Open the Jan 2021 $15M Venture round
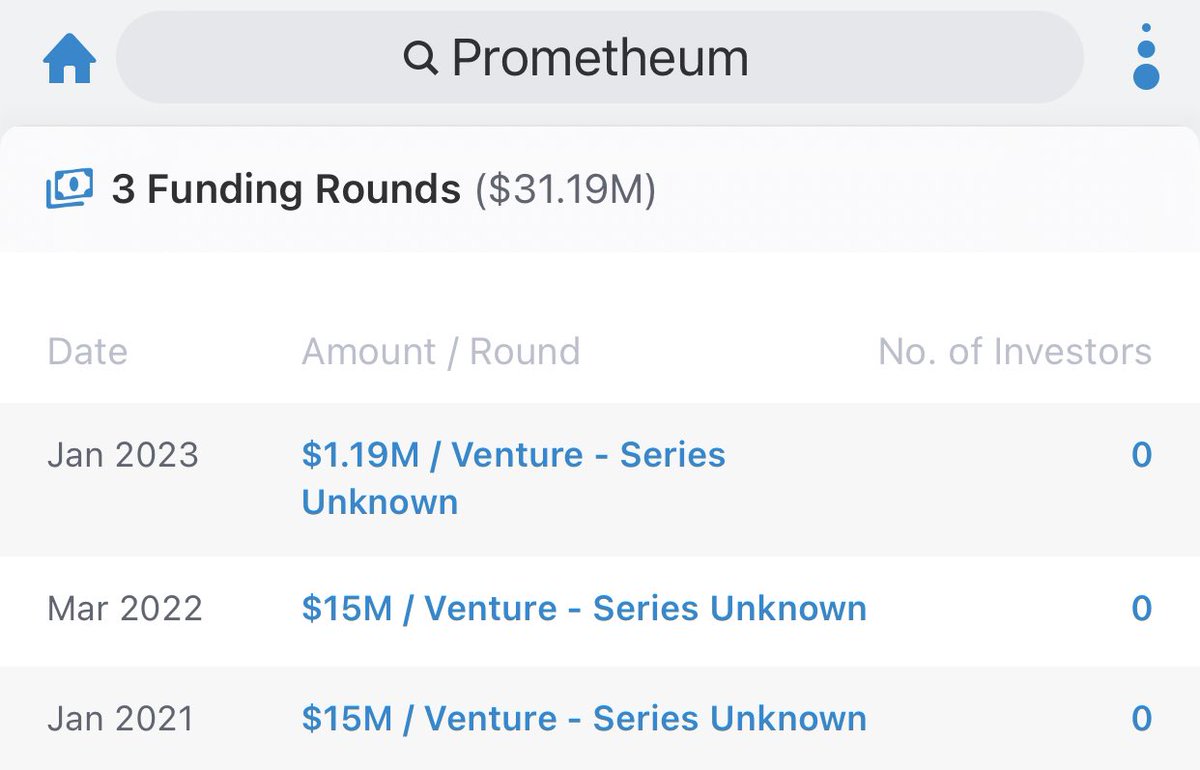This screenshot has height=770, width=1200. [583, 719]
